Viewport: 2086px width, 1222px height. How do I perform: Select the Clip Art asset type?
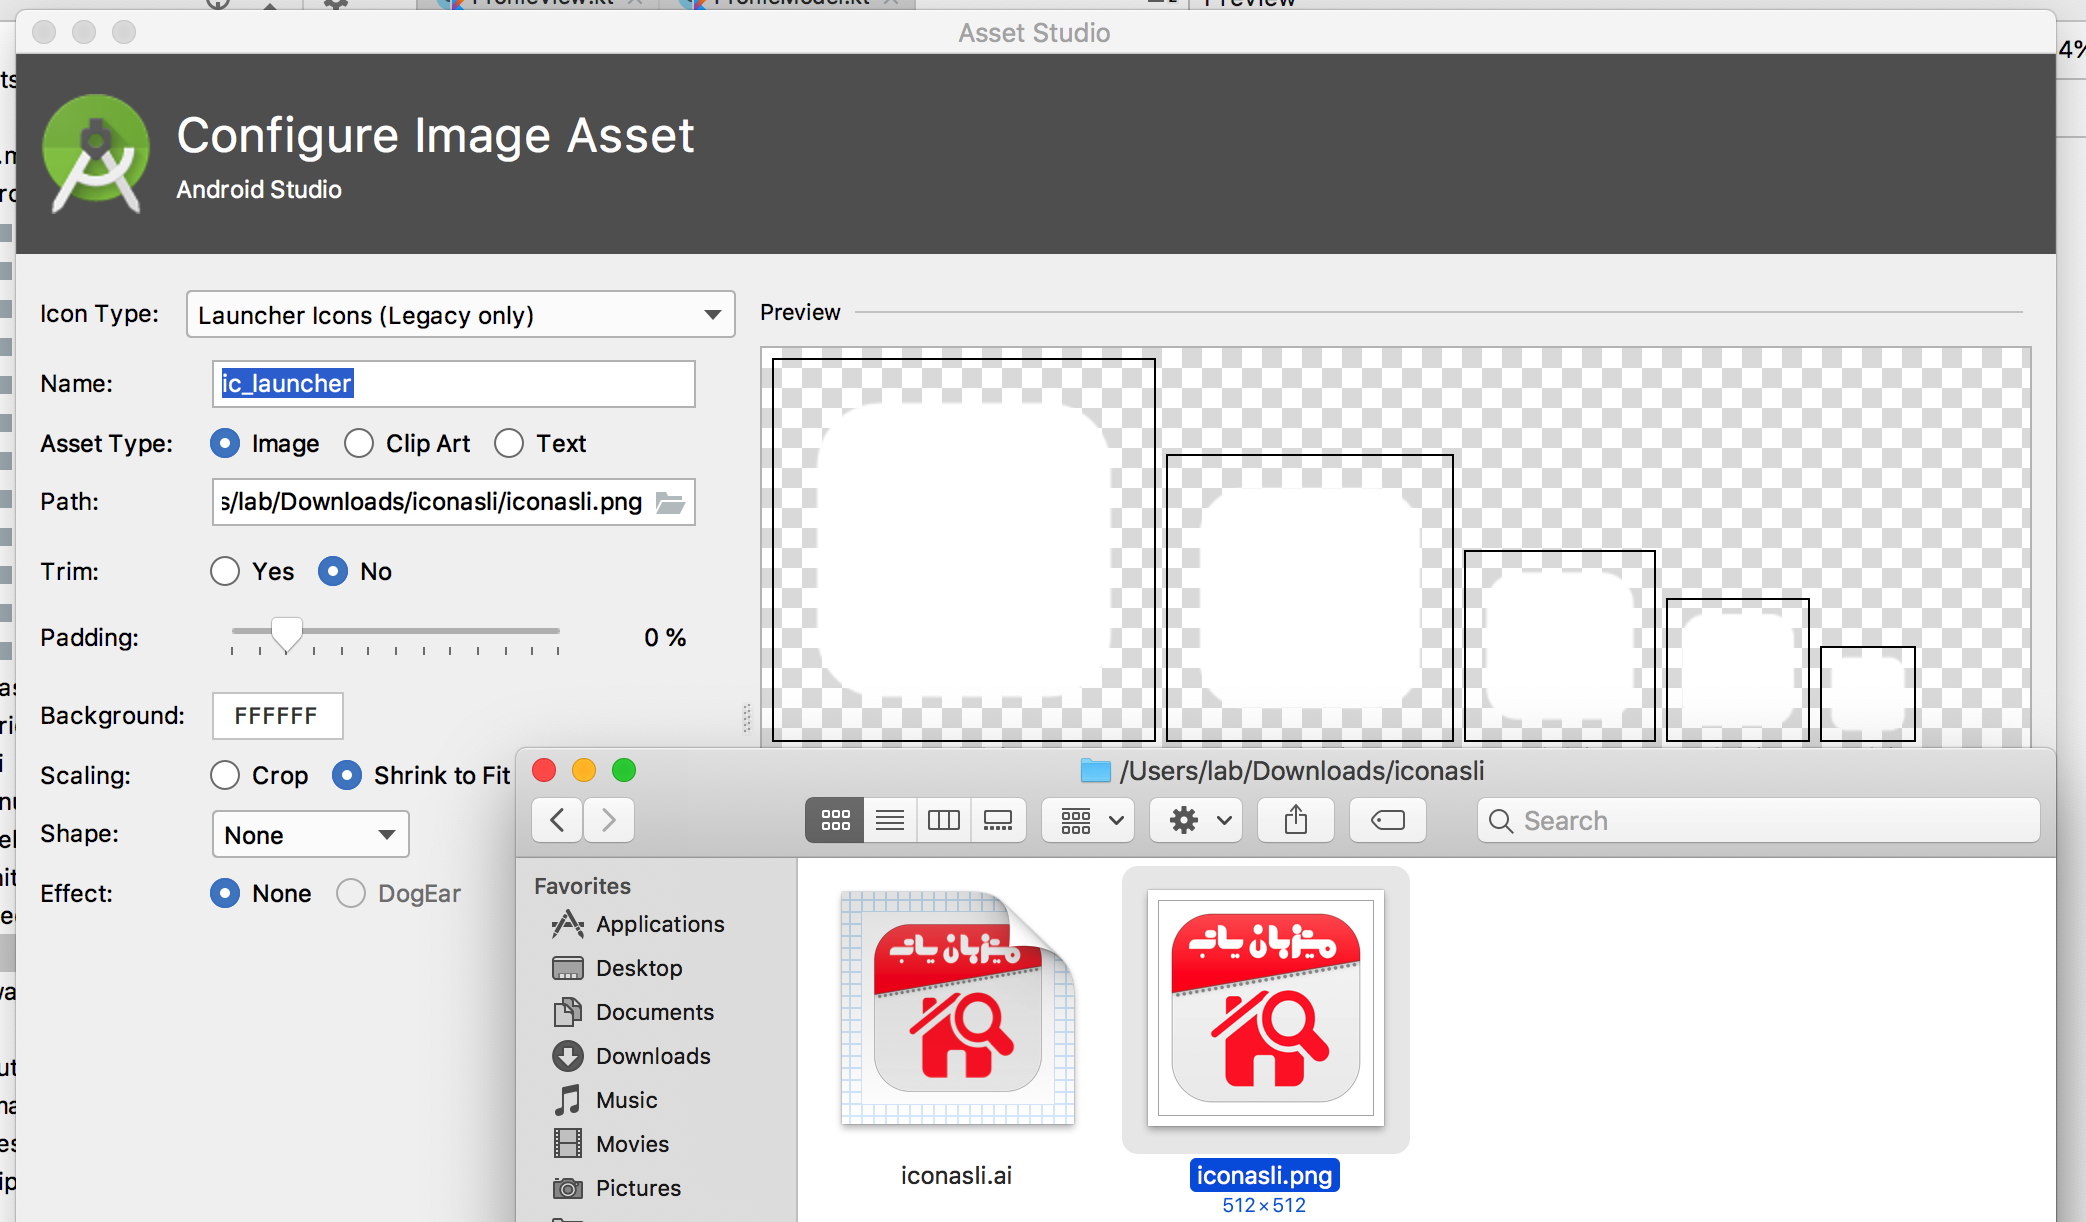point(359,443)
